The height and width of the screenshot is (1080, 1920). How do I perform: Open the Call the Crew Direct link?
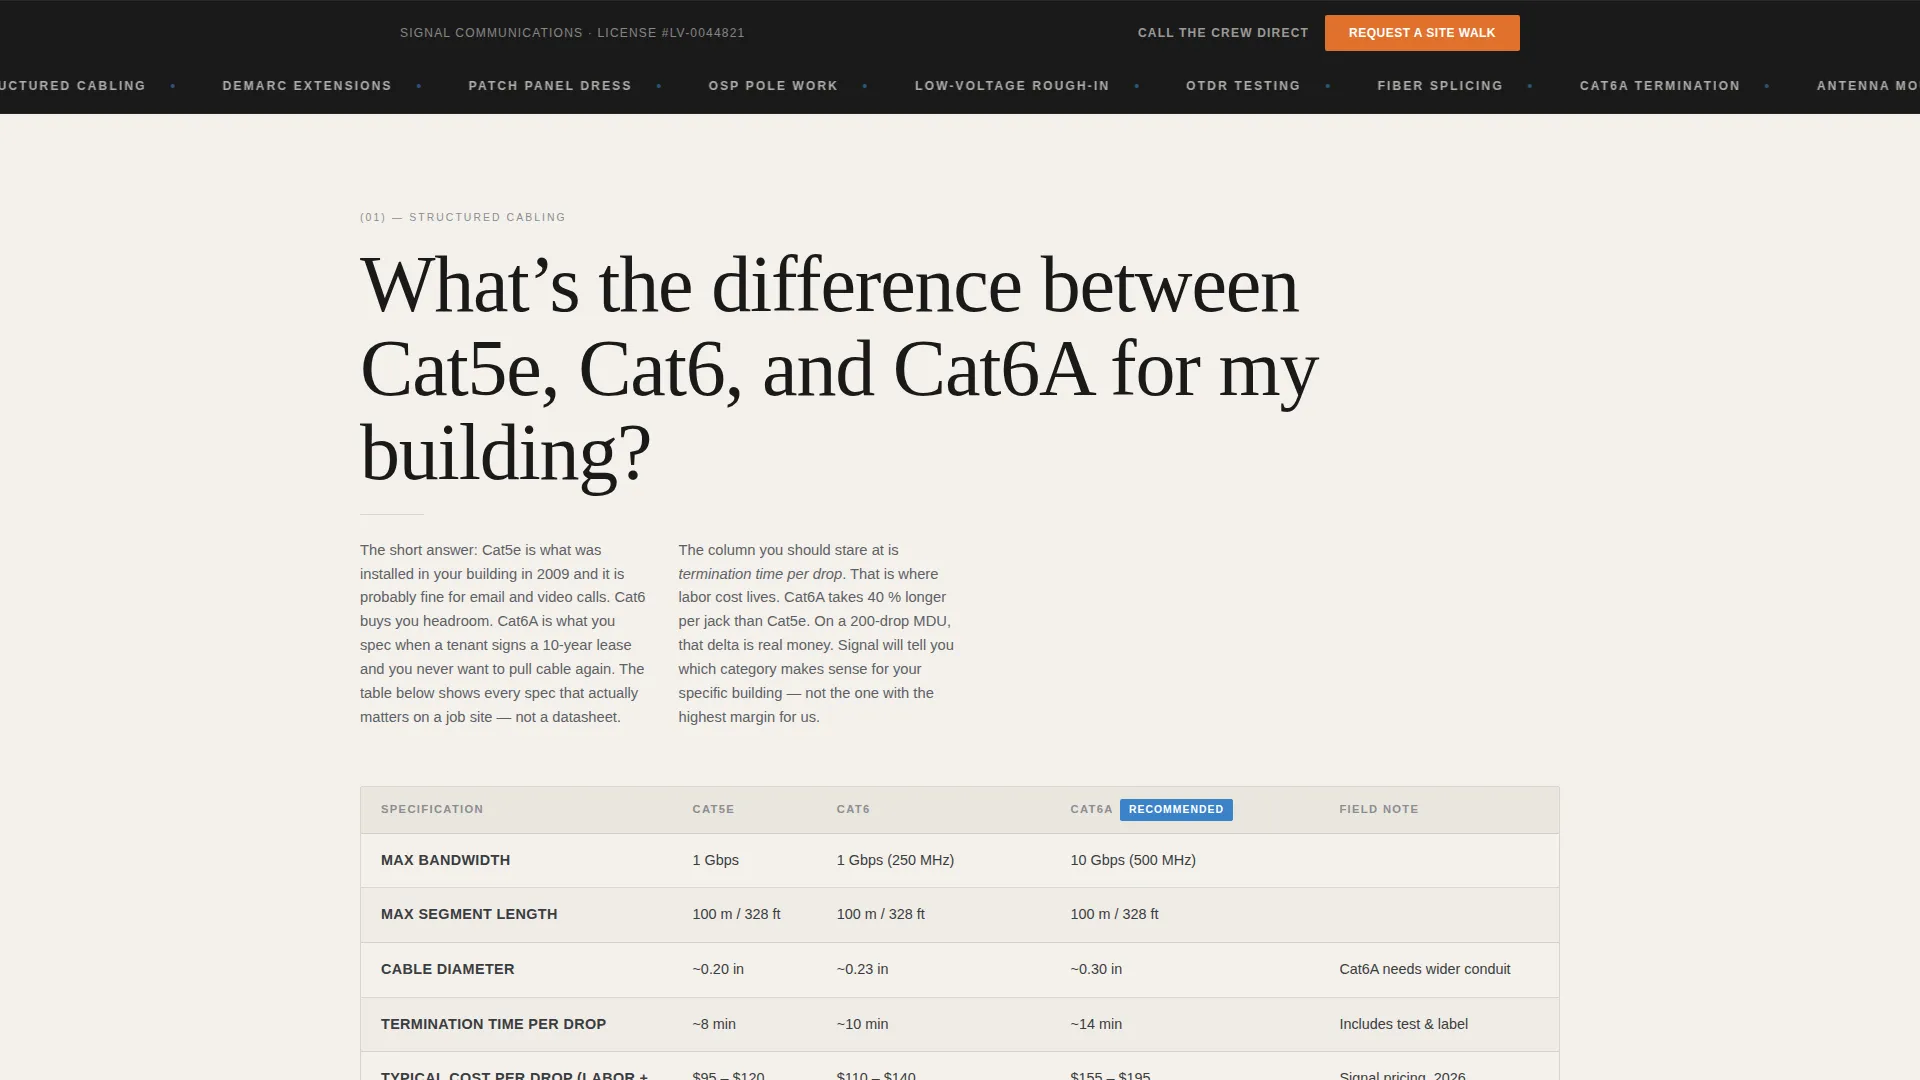[1222, 33]
